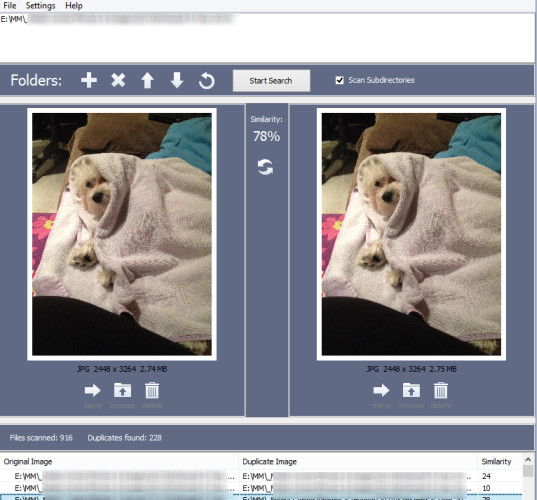This screenshot has height=500, width=537.
Task: Select the result row with similarity 24
Action: click(261, 476)
